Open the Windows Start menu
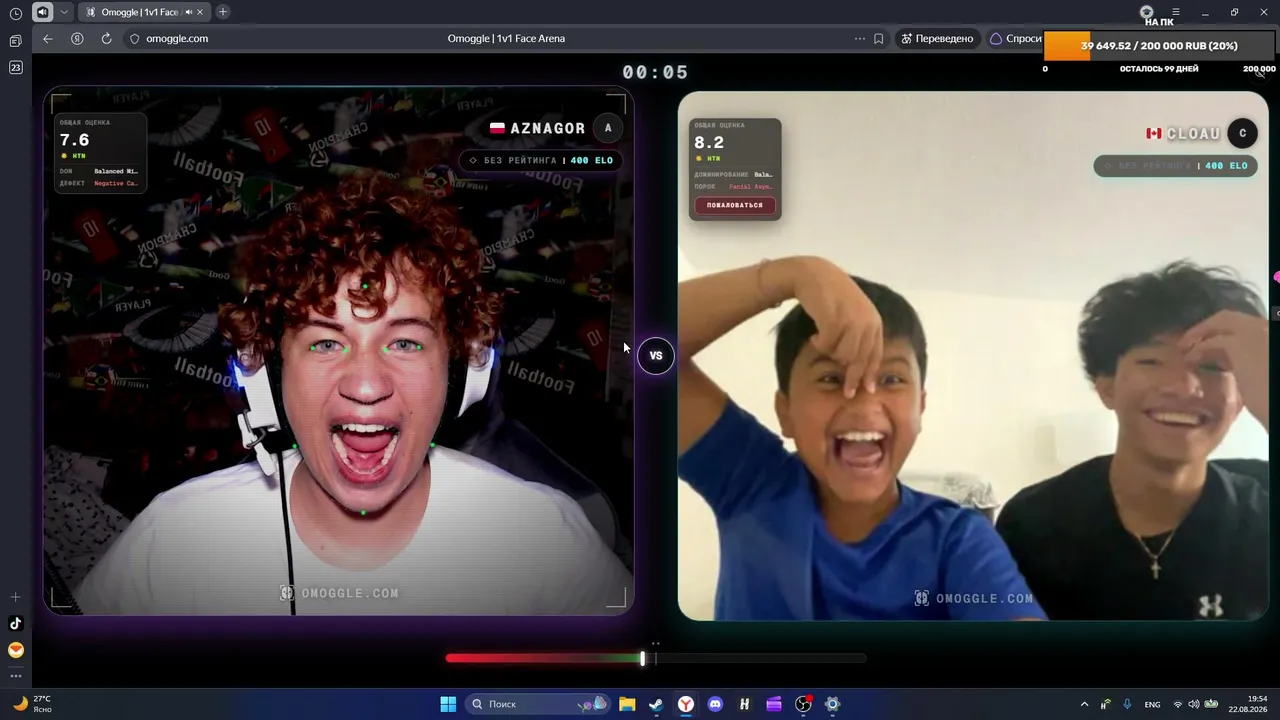 click(448, 704)
